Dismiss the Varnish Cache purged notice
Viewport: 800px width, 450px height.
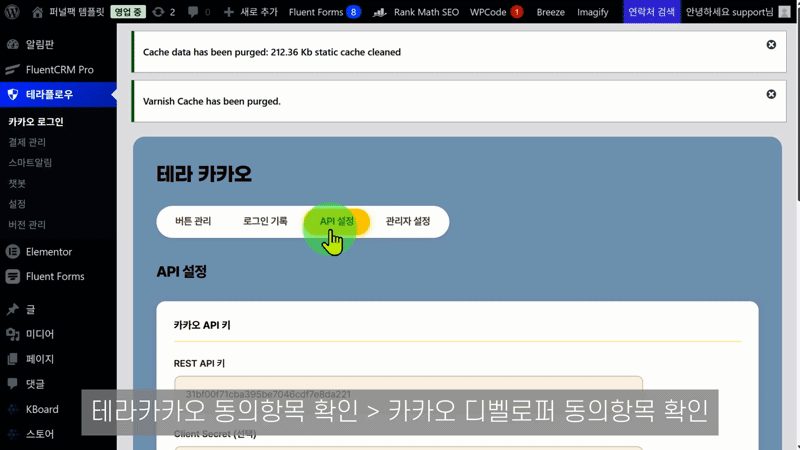pos(771,94)
